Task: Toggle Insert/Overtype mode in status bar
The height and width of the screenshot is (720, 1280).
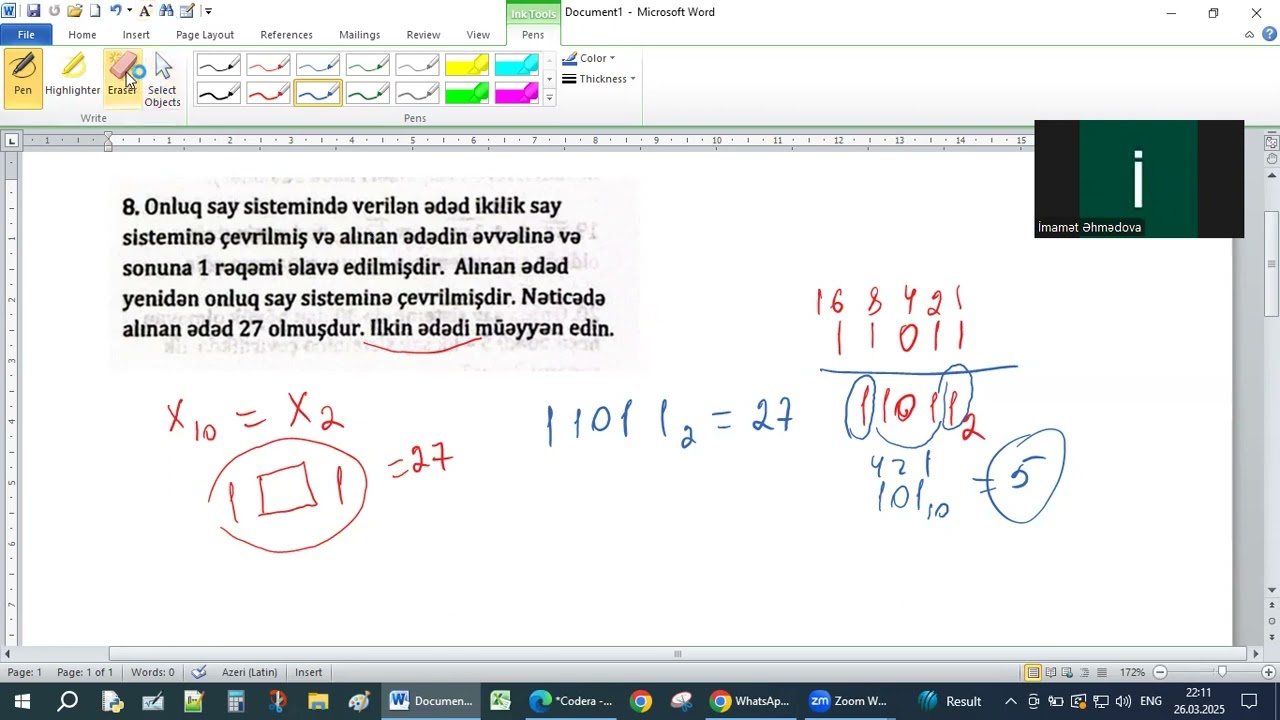Action: pos(309,672)
